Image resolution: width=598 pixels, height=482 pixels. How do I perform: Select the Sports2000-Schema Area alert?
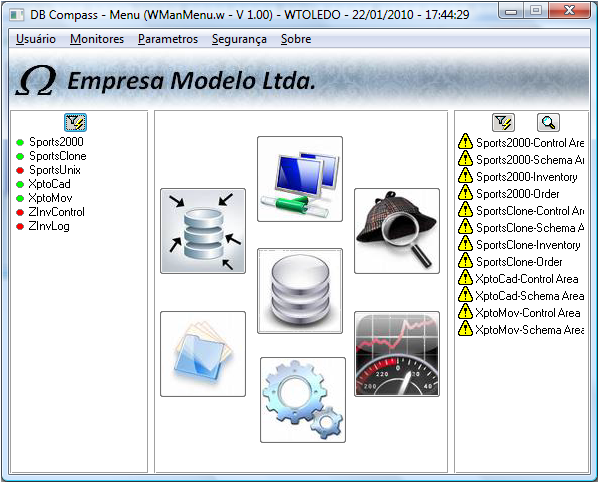(x=530, y=160)
